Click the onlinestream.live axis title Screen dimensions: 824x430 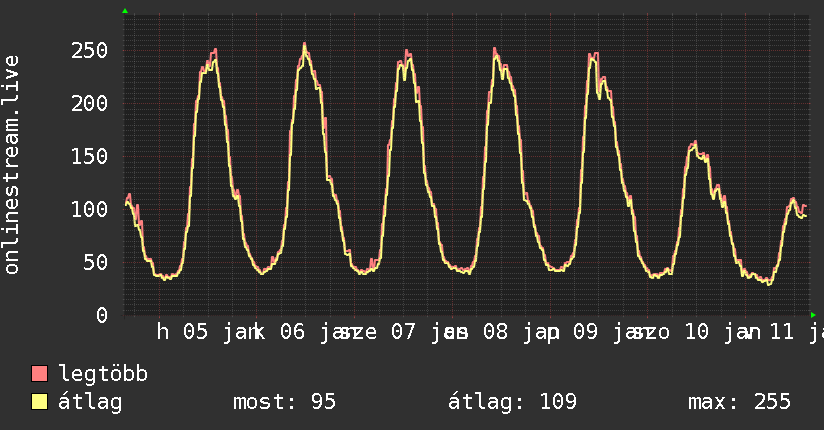(x=12, y=165)
